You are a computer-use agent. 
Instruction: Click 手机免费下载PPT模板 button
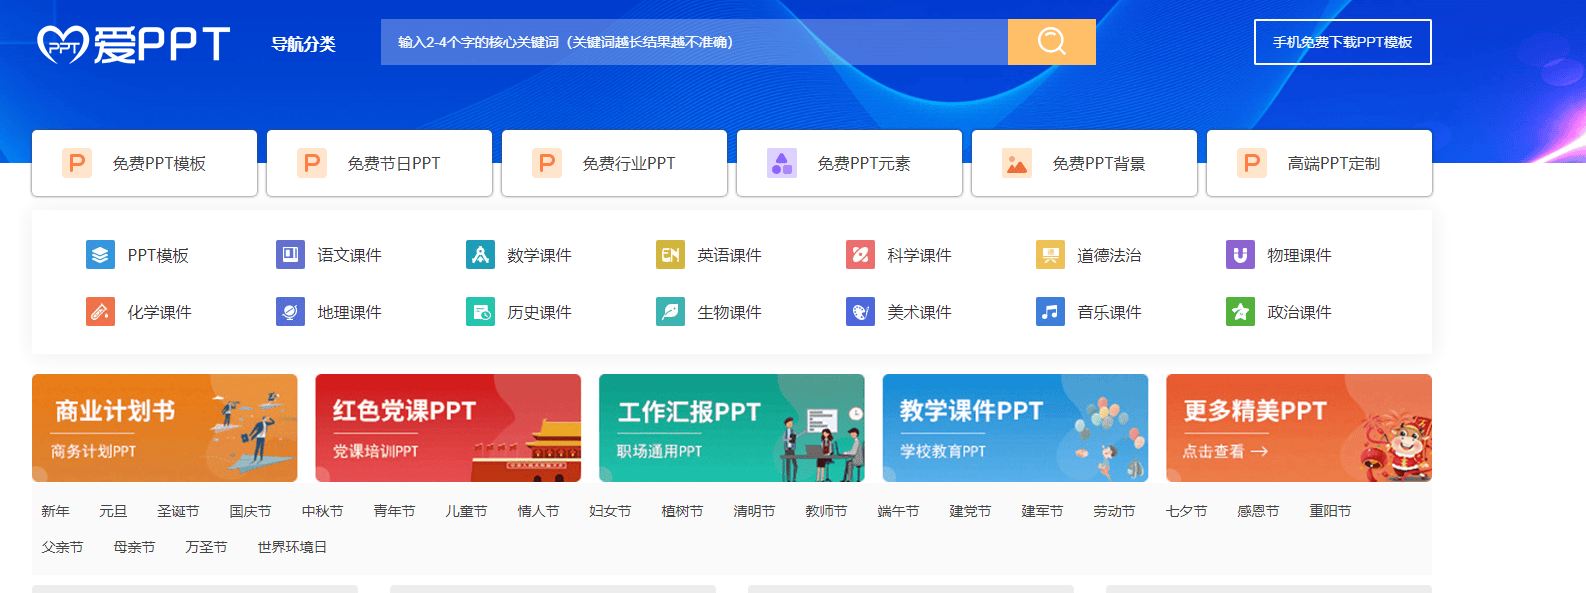point(1342,42)
